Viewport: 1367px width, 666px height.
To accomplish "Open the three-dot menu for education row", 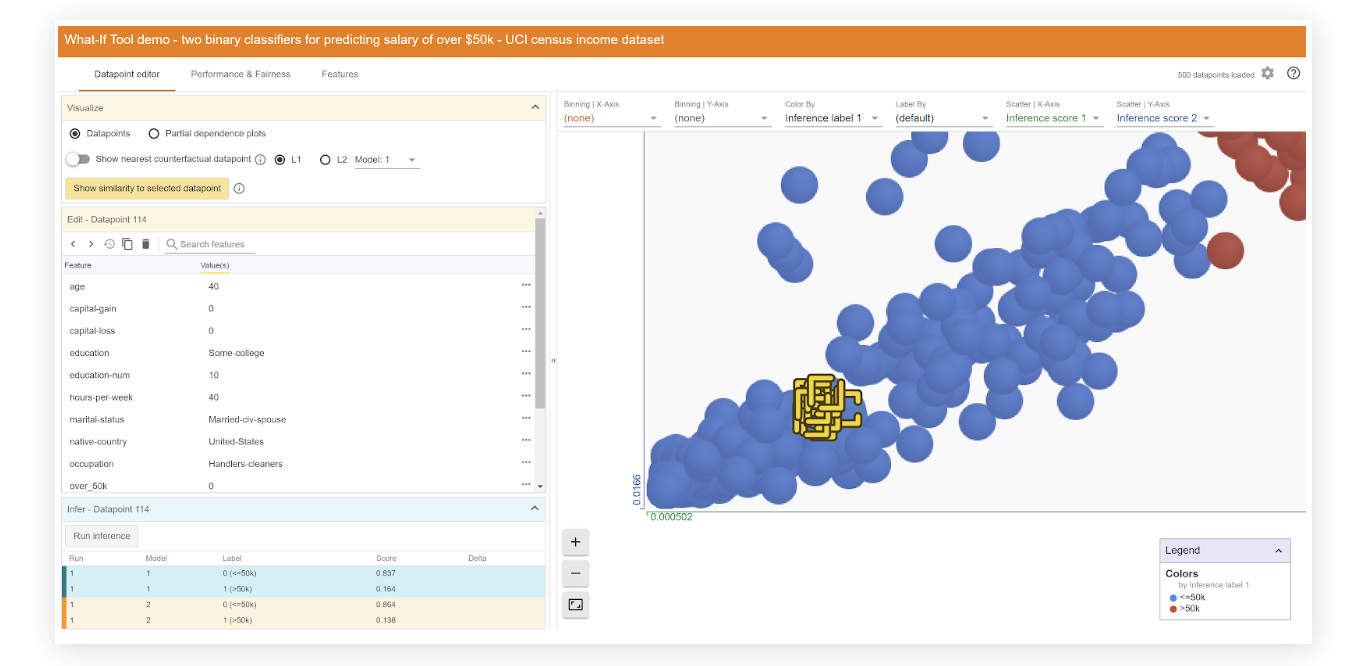I will click(x=526, y=351).
